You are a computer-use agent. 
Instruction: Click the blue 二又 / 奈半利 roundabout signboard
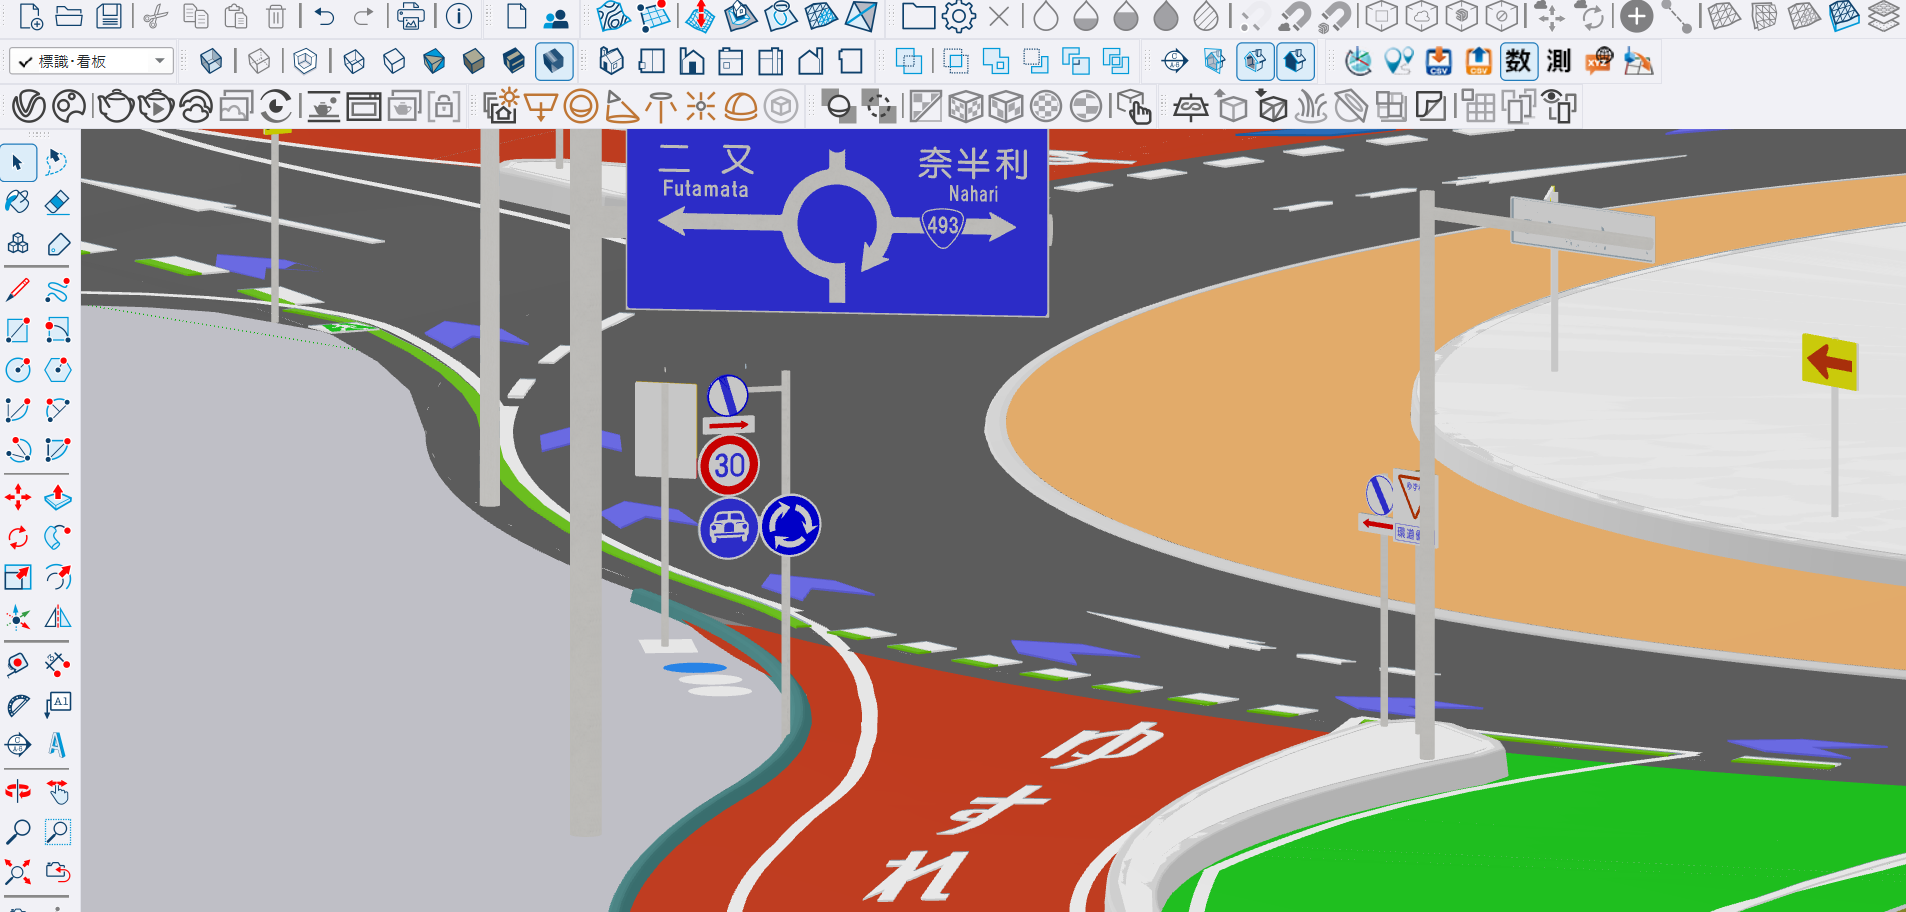(x=837, y=222)
